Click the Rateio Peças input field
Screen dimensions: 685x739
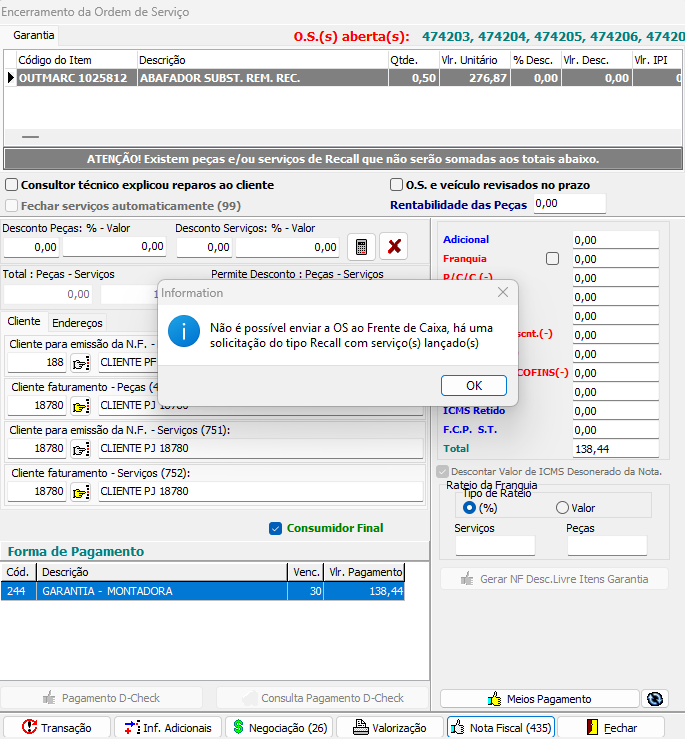point(607,545)
